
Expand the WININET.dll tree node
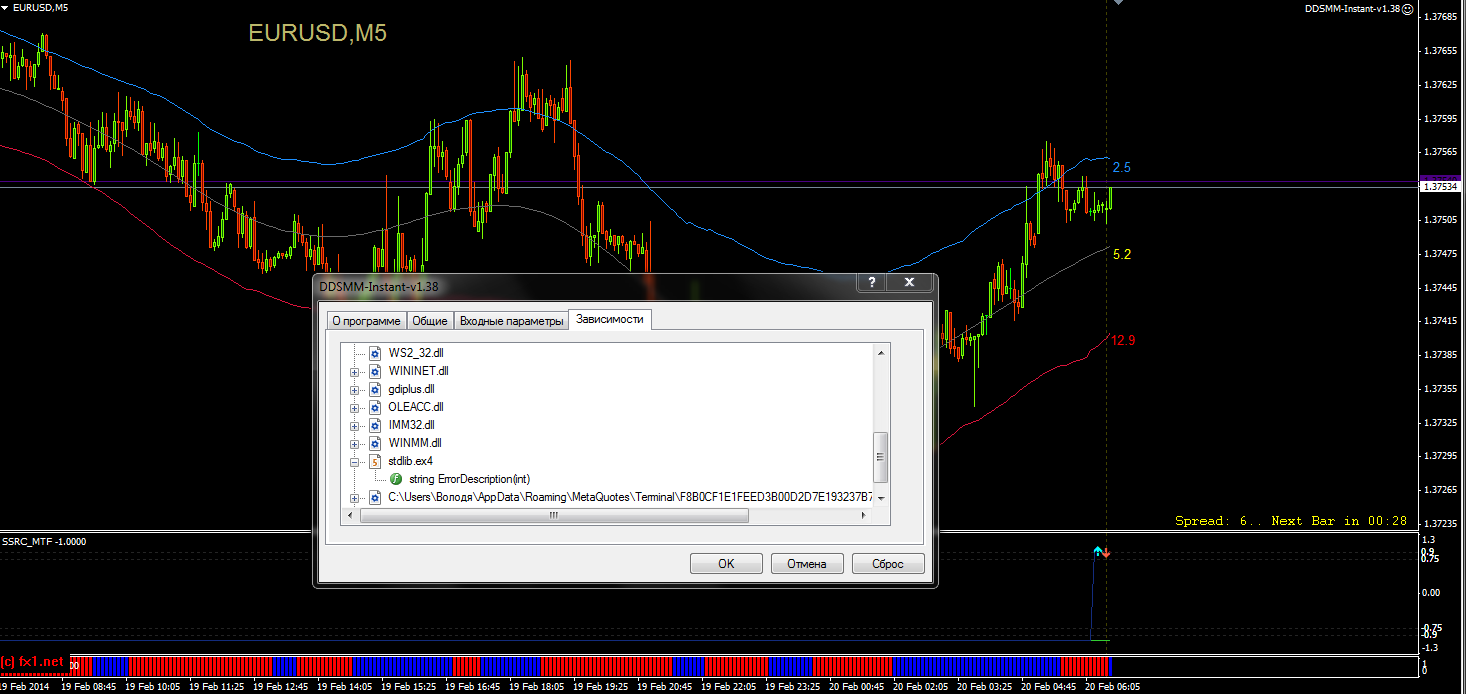click(354, 372)
